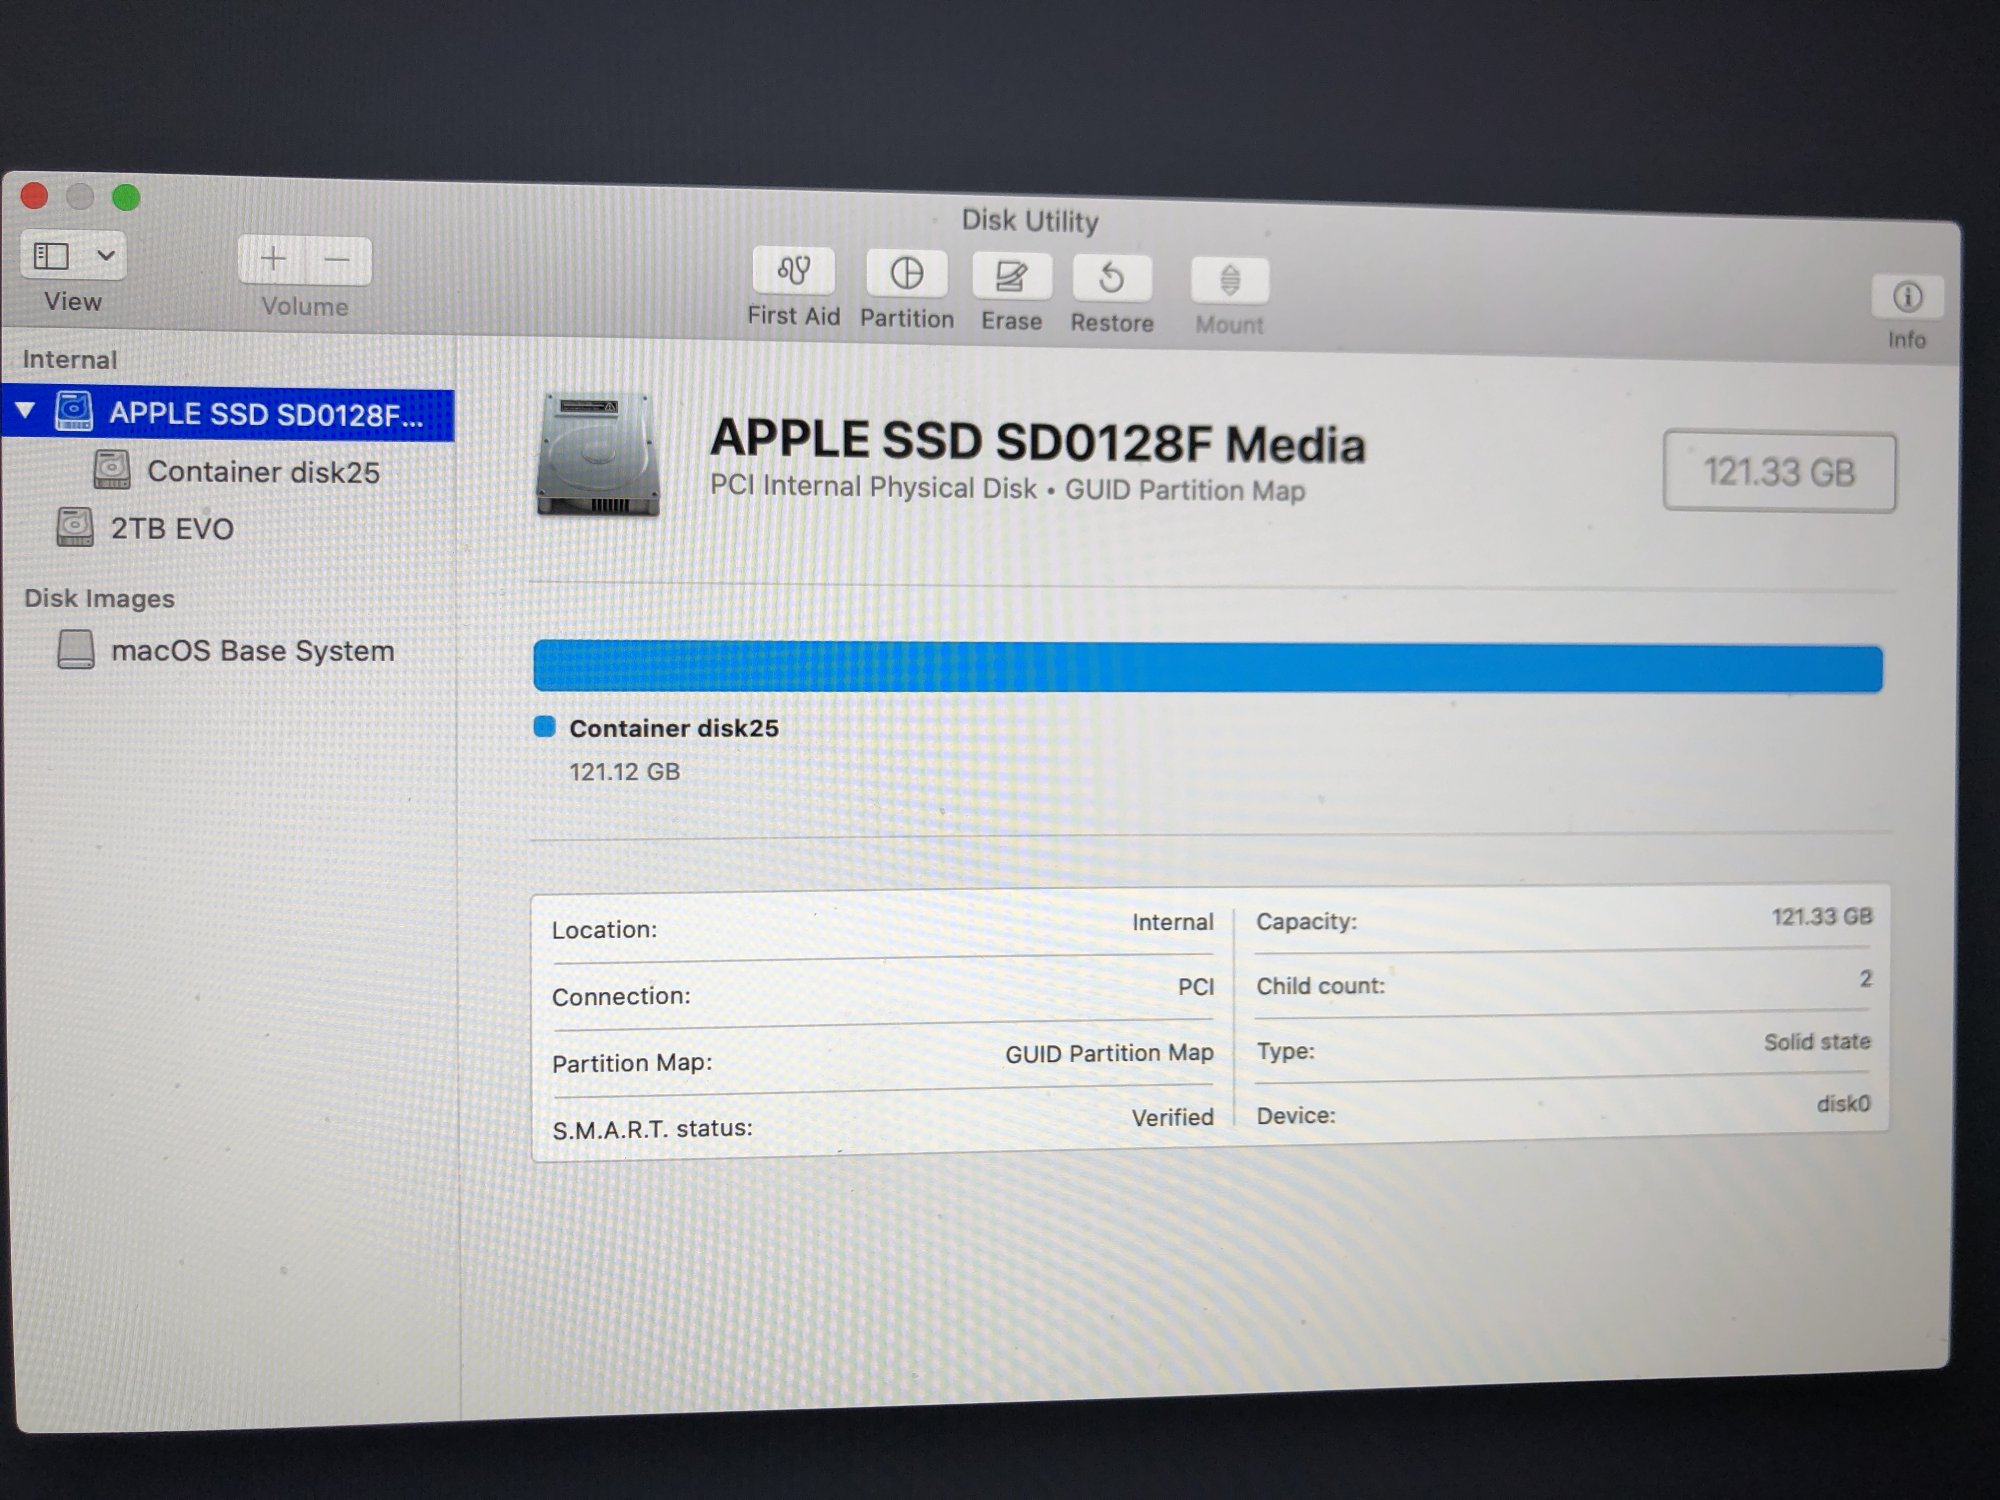Close the Disk Utility window

[x=34, y=195]
